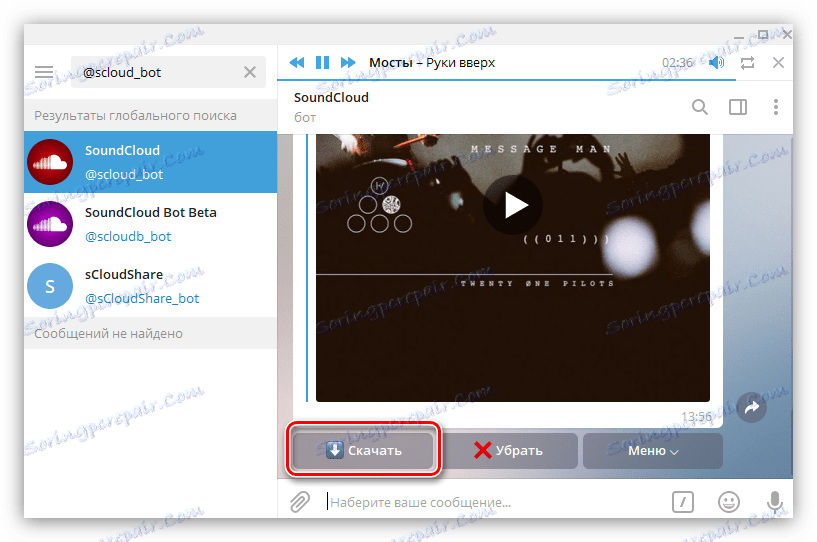
Task: Search within the SoundCloud chat
Action: tap(700, 107)
